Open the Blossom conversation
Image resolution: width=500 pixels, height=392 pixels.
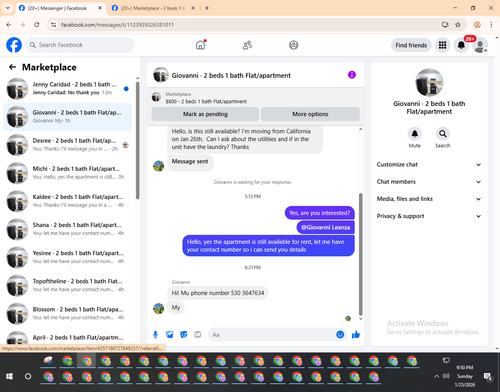[x=67, y=314]
